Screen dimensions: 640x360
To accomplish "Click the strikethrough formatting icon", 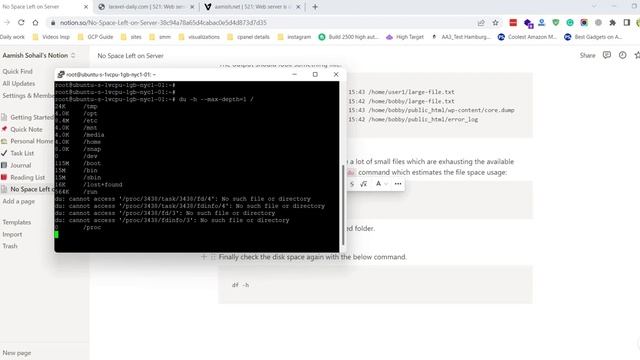I will pos(352,184).
